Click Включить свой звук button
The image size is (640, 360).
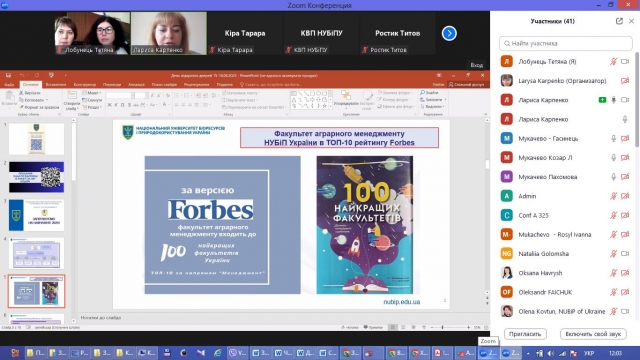point(593,334)
